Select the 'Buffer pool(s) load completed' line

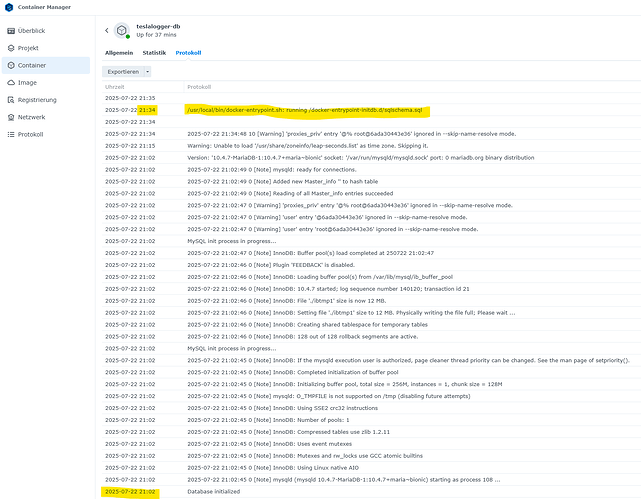pos(371,253)
